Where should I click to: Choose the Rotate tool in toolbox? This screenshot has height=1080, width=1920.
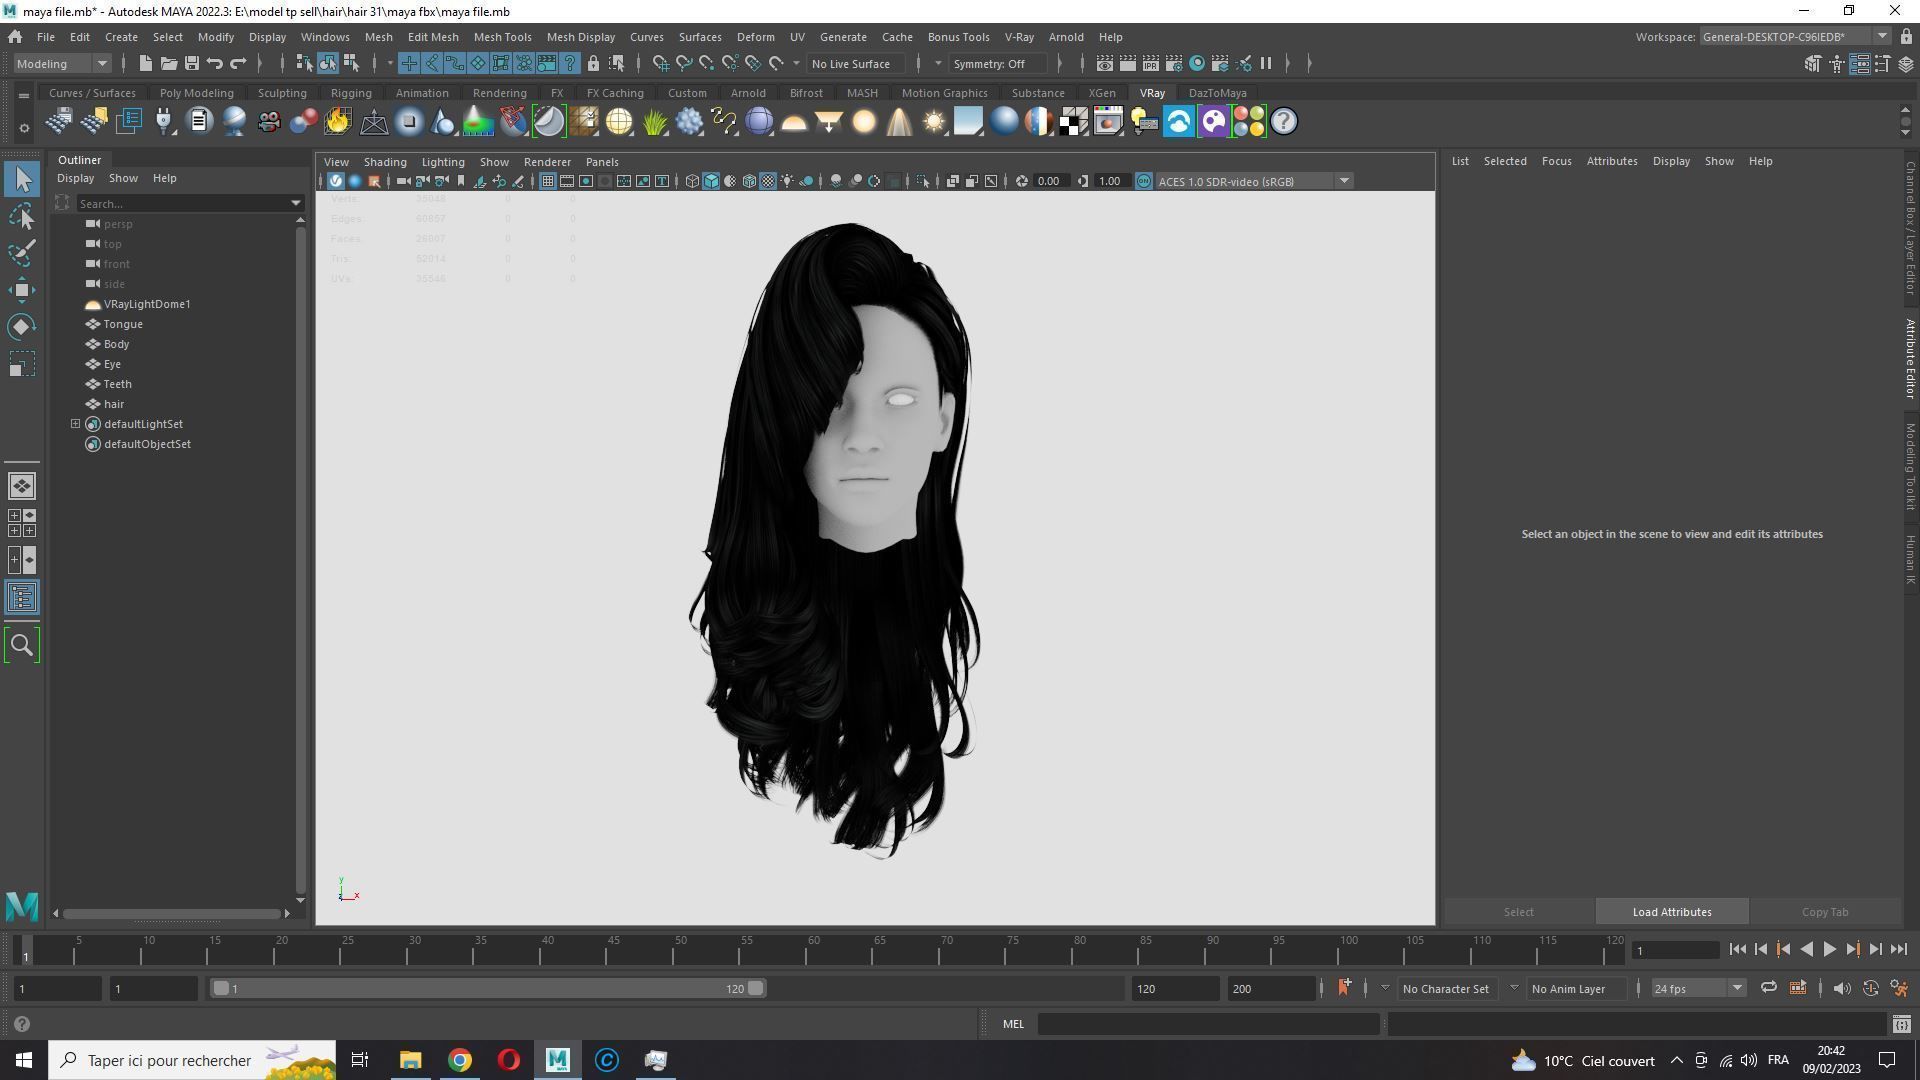22,327
